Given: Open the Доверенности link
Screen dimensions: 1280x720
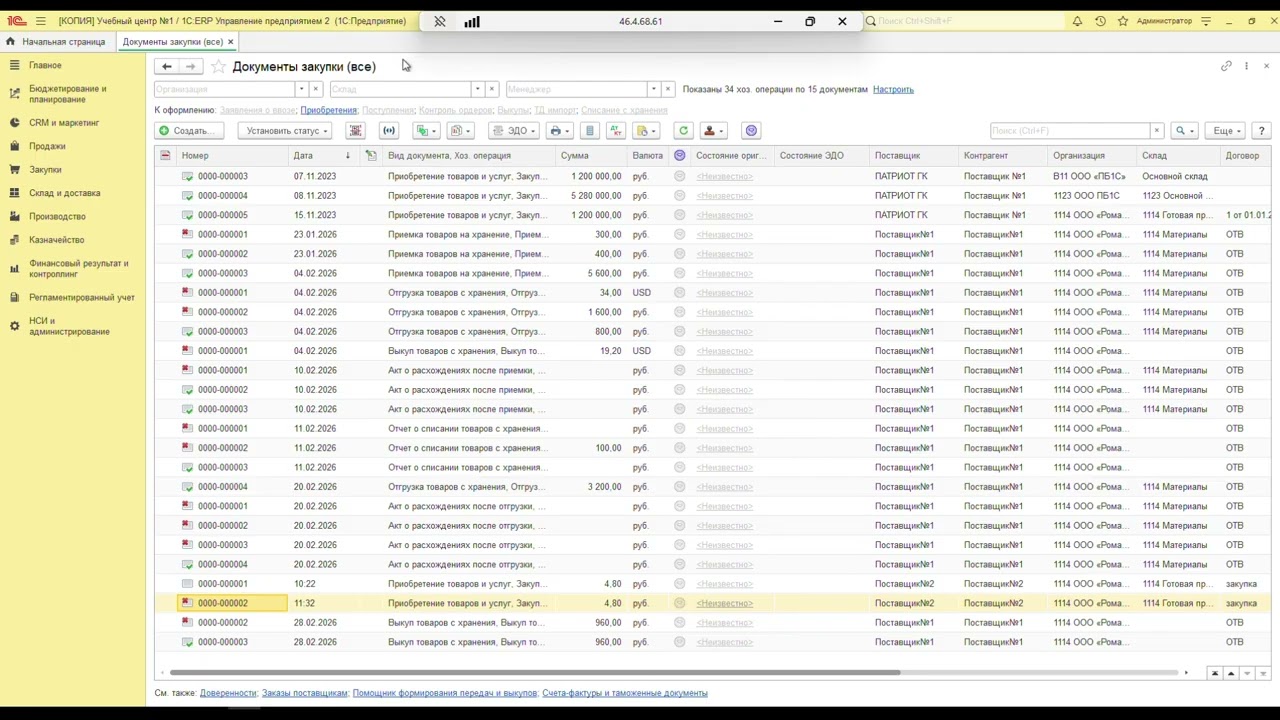Looking at the screenshot, I should tap(228, 693).
